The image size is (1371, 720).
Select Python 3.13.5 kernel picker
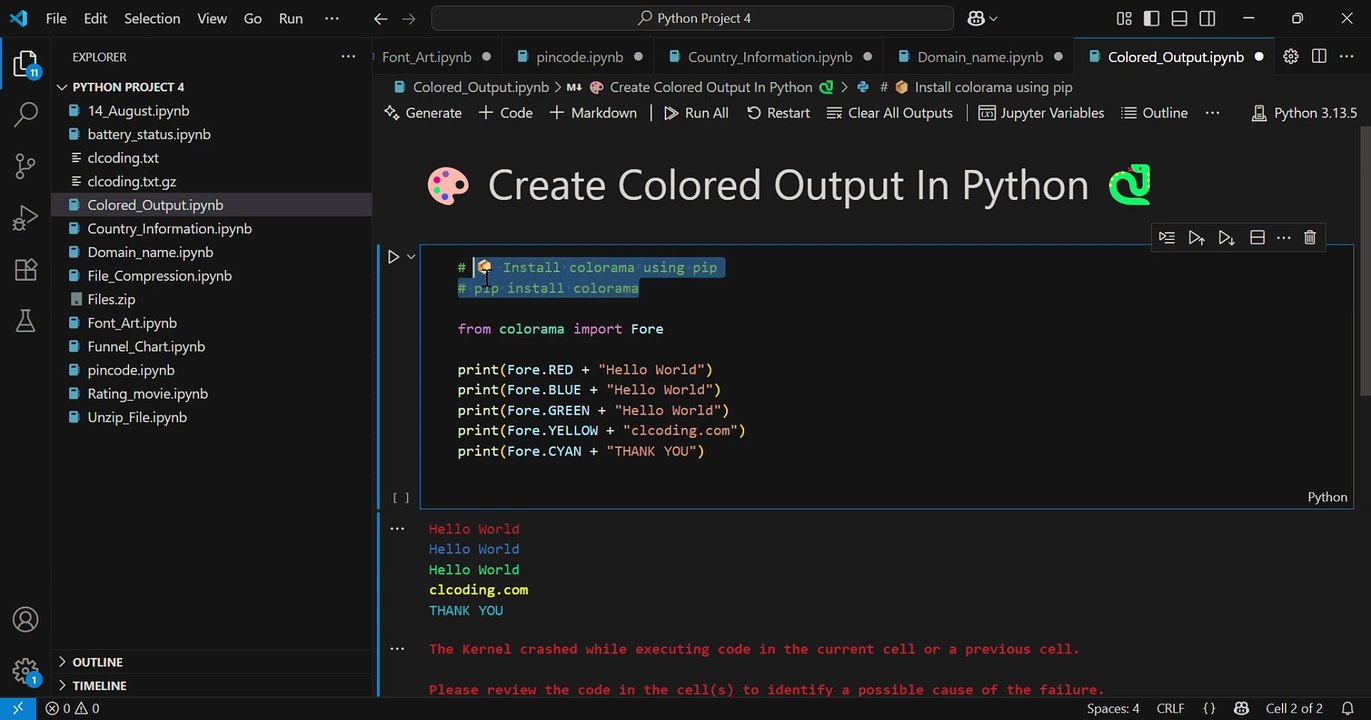click(1304, 113)
